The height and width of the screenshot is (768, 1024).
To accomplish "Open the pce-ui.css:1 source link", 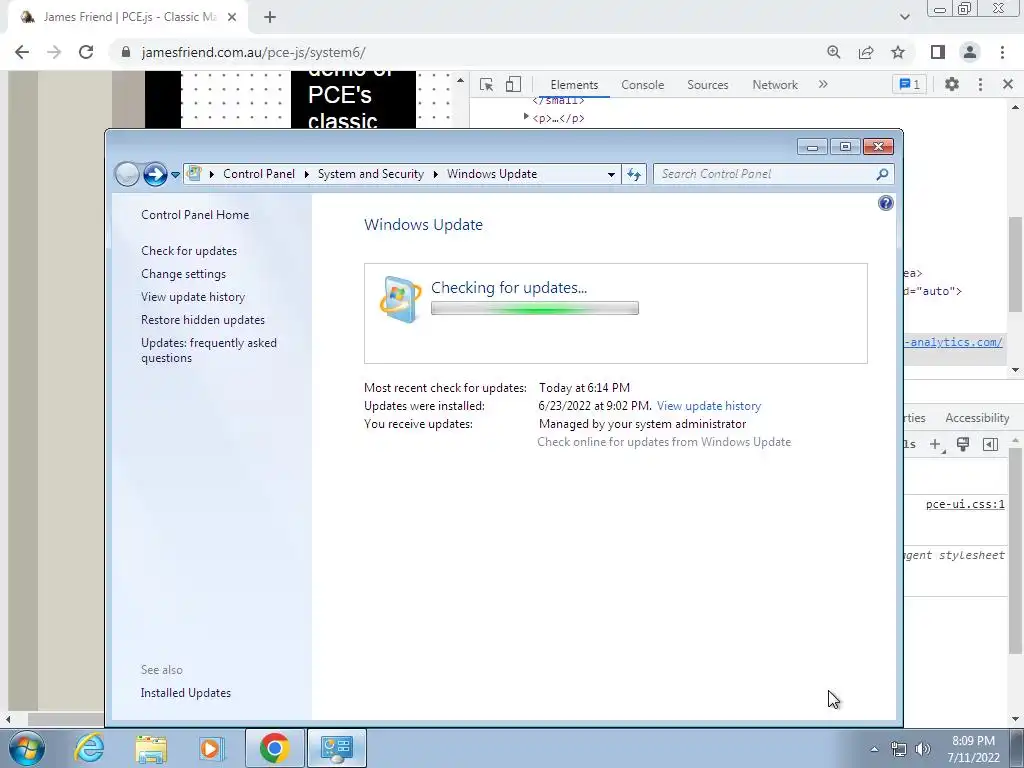I will [965, 504].
